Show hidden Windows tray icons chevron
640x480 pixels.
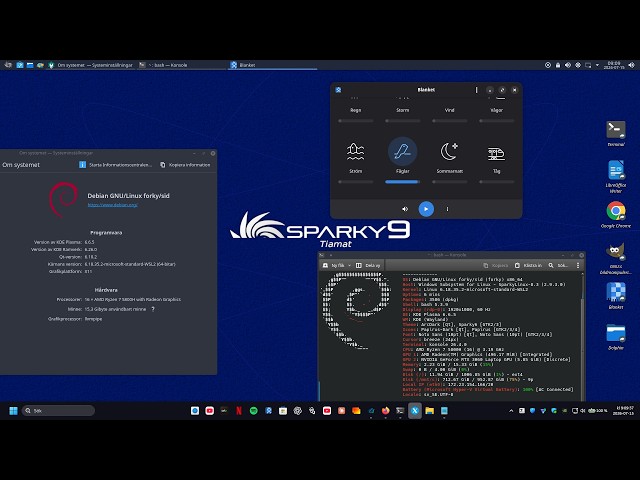pos(511,411)
